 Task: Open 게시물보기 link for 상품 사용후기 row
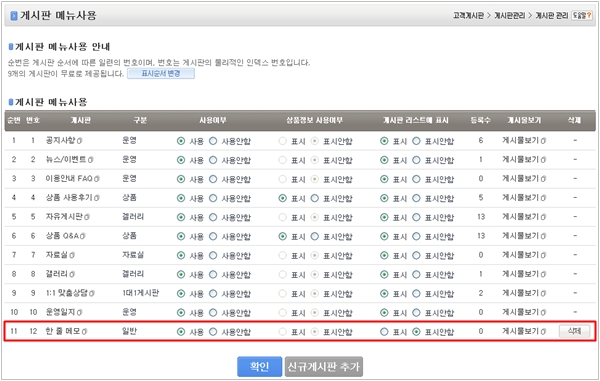[521, 198]
